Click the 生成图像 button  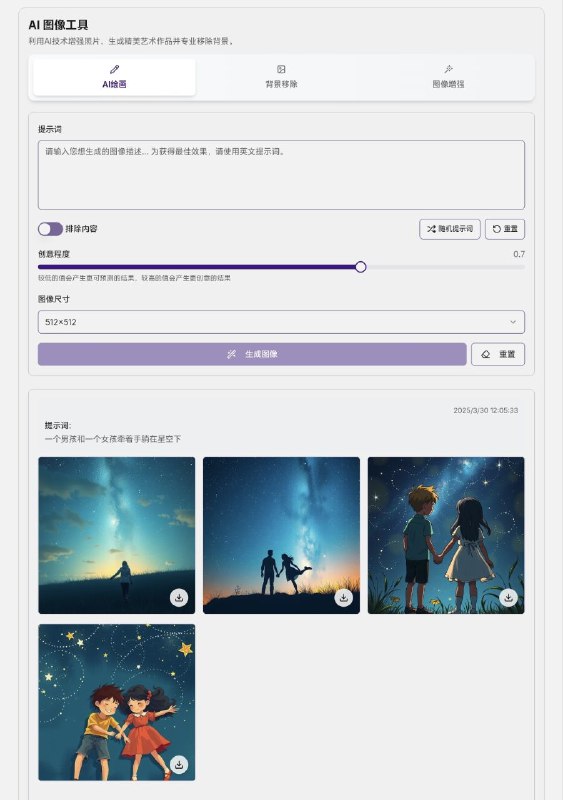[252, 354]
